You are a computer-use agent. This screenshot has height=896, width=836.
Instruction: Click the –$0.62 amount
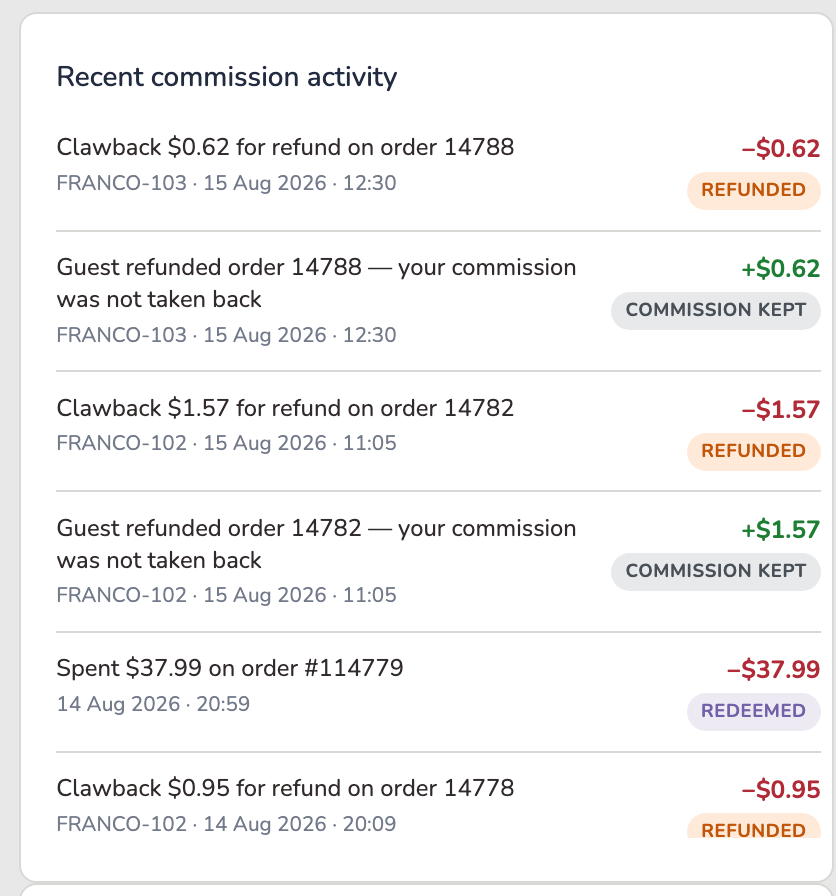[781, 149]
